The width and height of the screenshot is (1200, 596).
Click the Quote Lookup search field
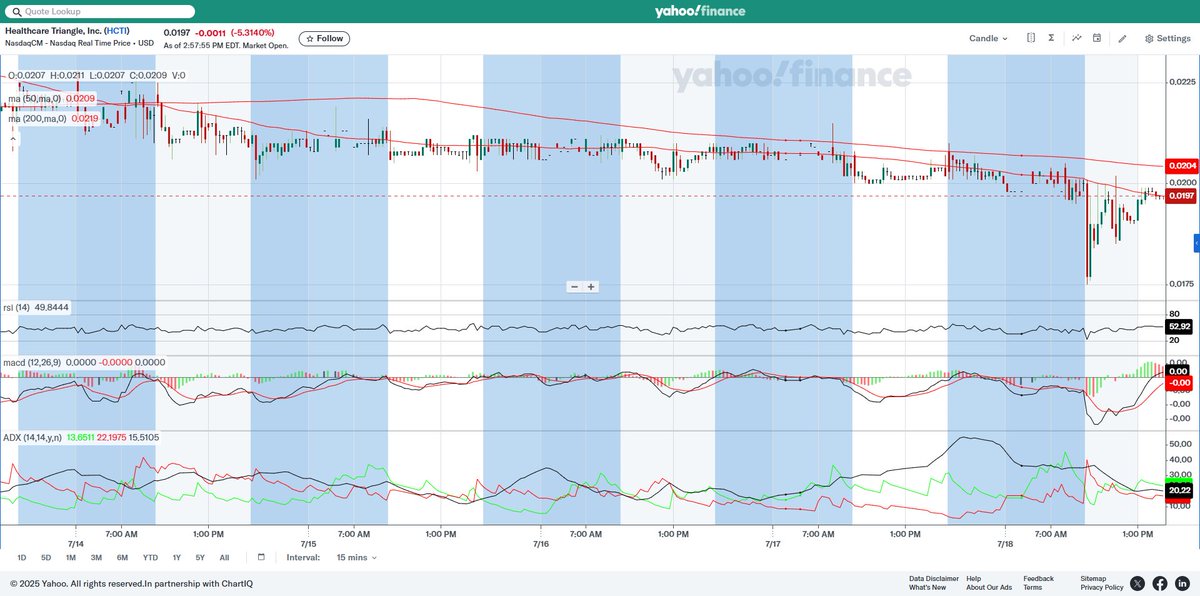click(x=99, y=11)
